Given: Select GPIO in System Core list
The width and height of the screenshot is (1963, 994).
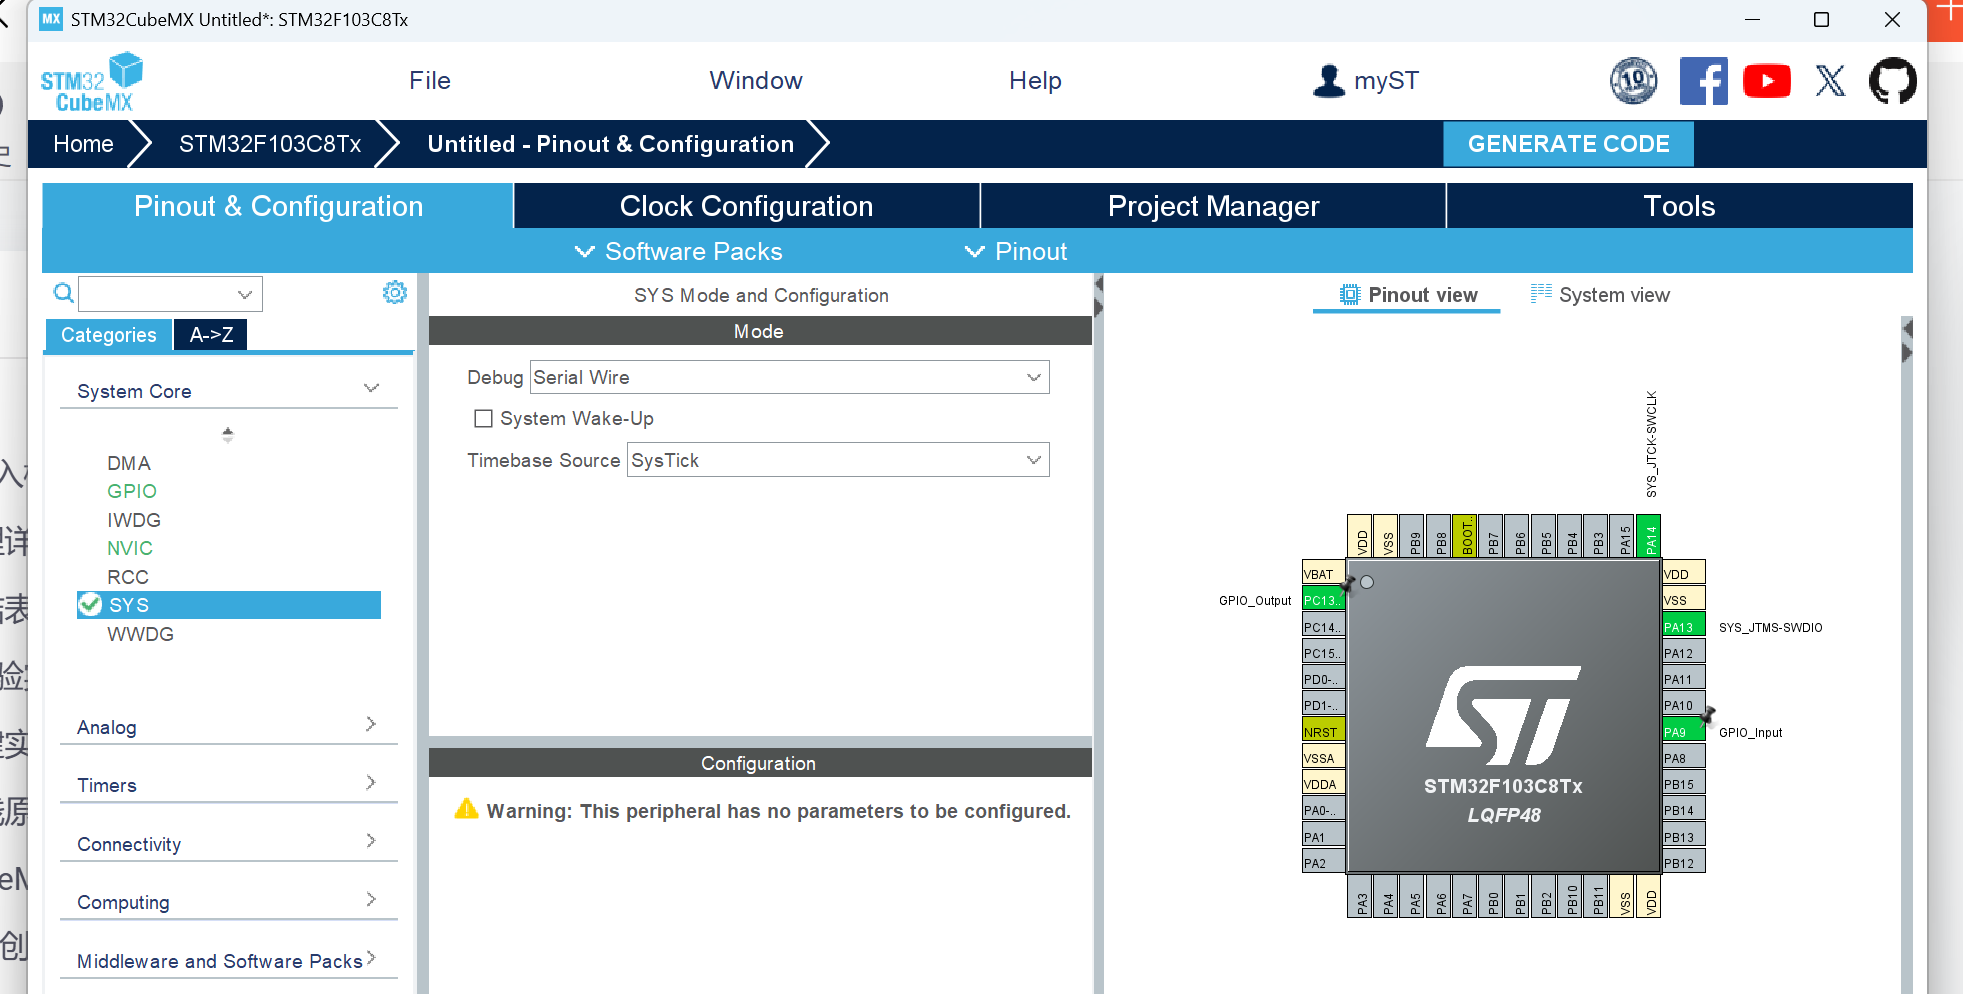Looking at the screenshot, I should (x=132, y=491).
